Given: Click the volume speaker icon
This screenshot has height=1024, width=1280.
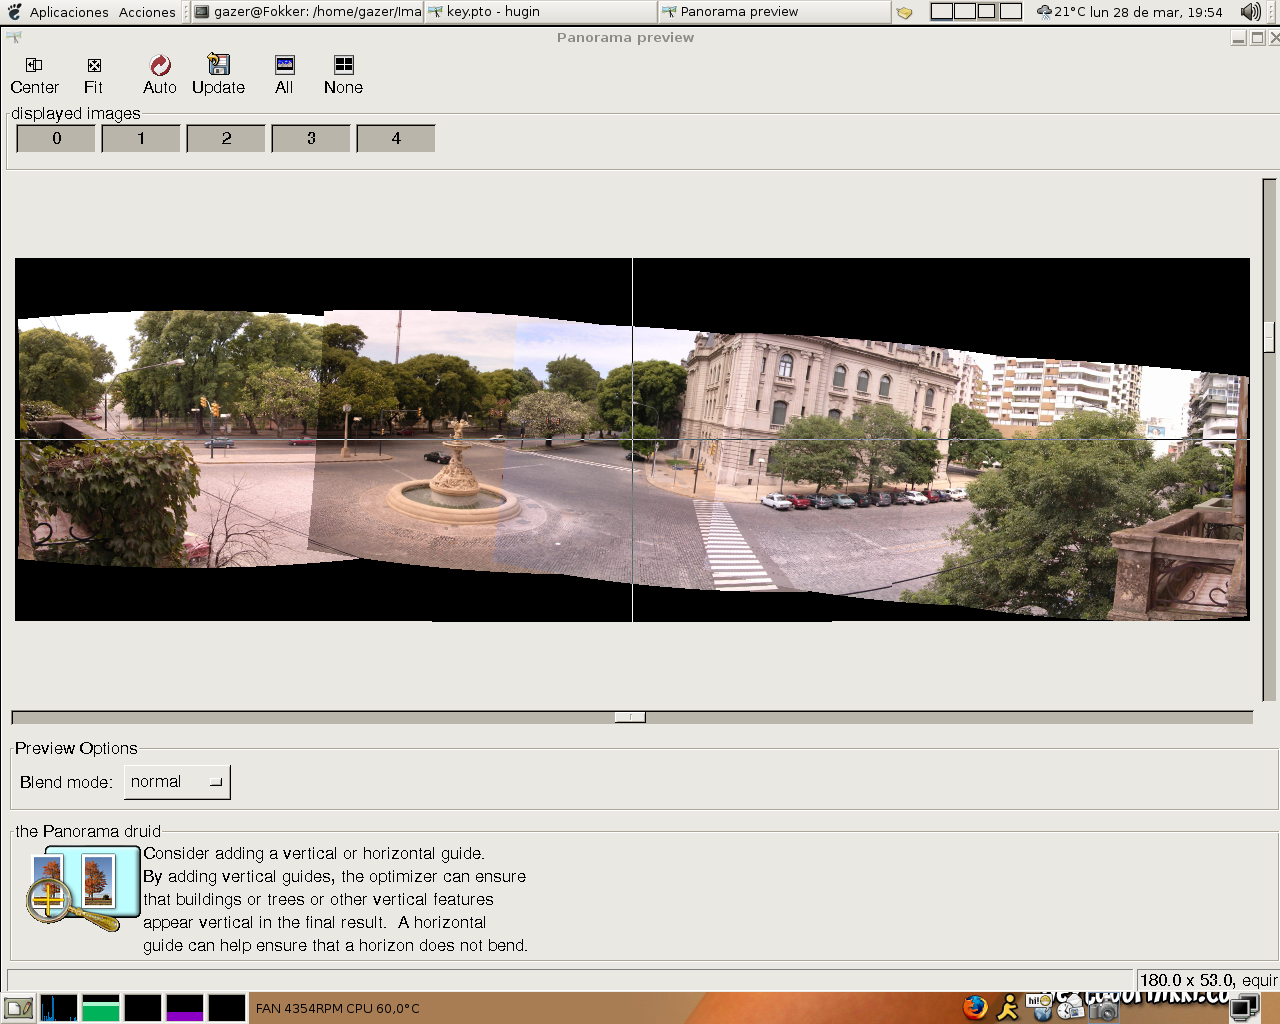Looking at the screenshot, I should (x=1250, y=12).
